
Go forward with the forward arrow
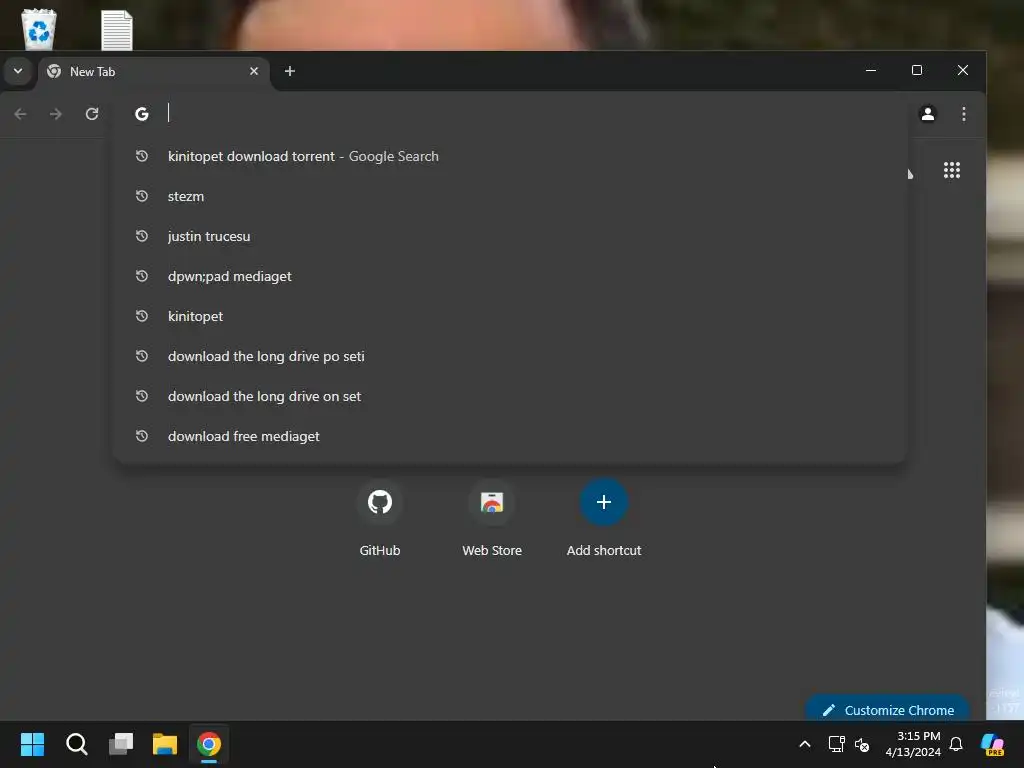click(x=56, y=114)
